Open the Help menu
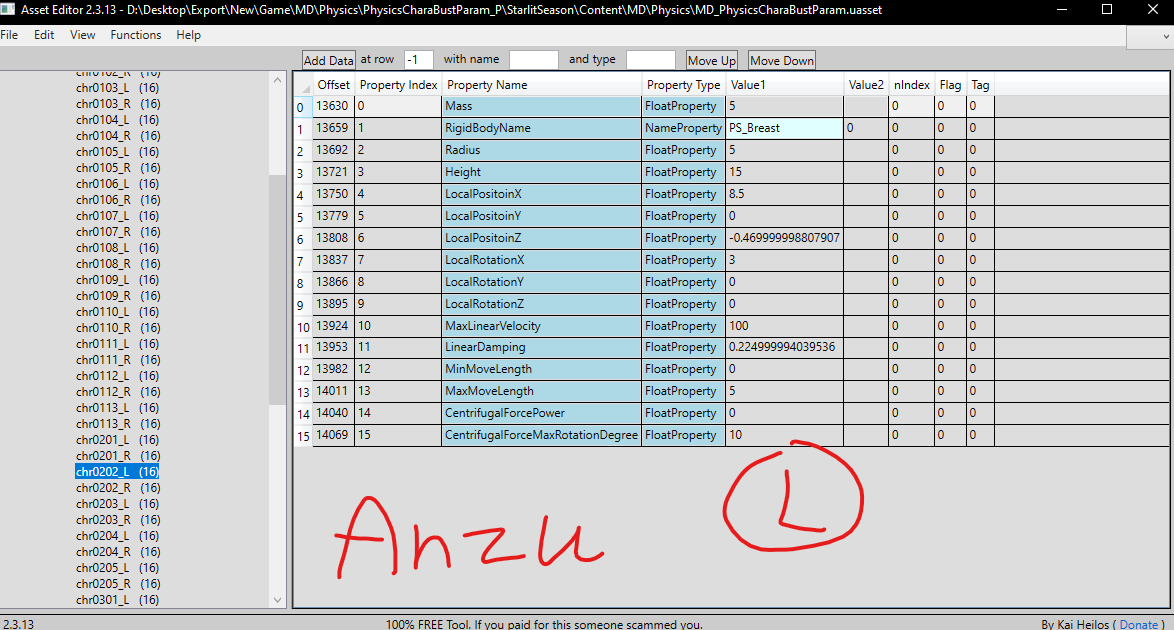The height and width of the screenshot is (630, 1174). [x=189, y=35]
